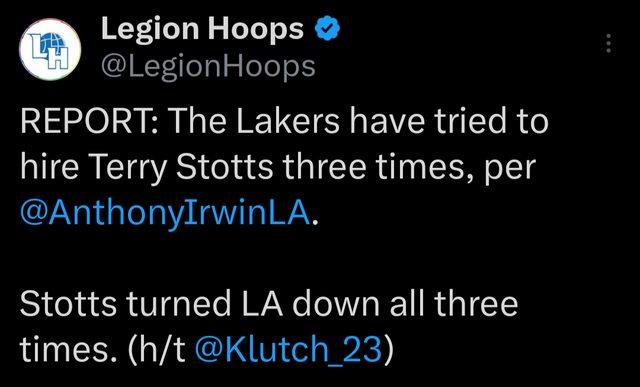Click the blue verified checkmark badge
Screen dimensions: 640x387
[x=327, y=29]
